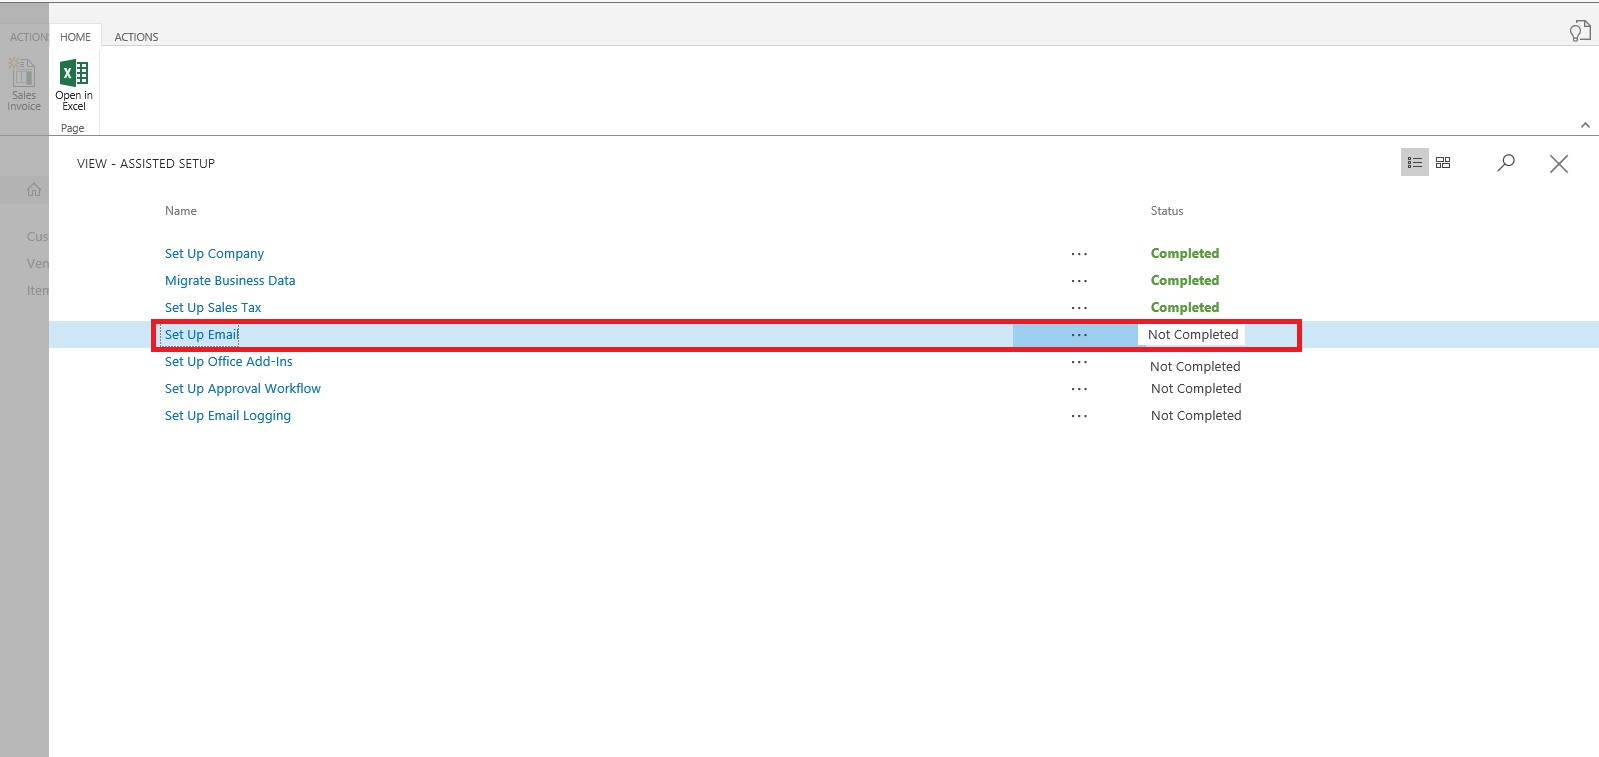This screenshot has height=757, width=1599.
Task: Open the Set Up Office Add-Ins link
Action: [228, 362]
